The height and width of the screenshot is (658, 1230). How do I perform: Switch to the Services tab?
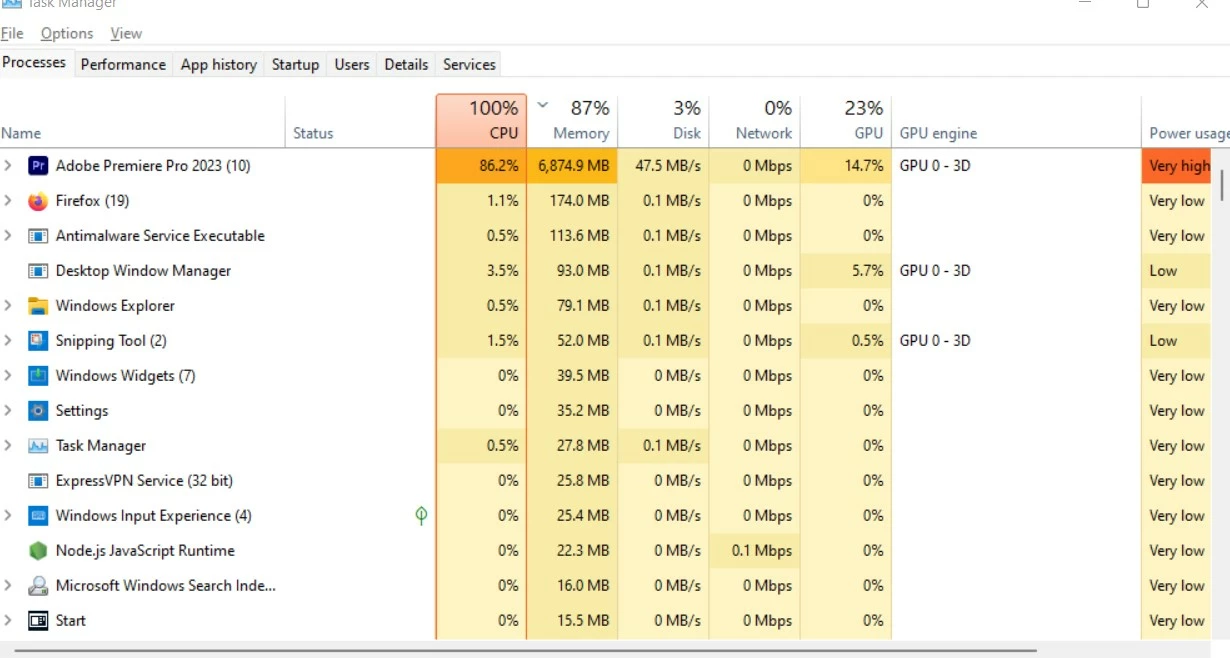[x=469, y=64]
